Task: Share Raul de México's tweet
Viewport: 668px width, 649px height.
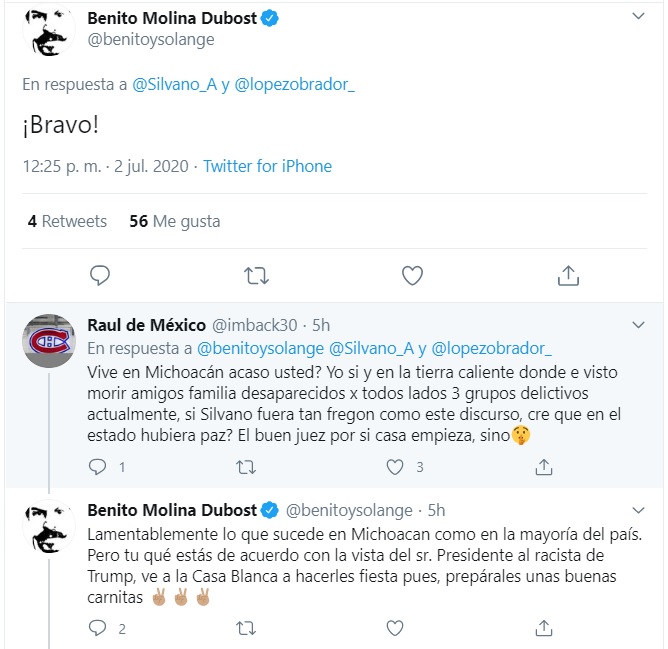Action: [x=544, y=467]
